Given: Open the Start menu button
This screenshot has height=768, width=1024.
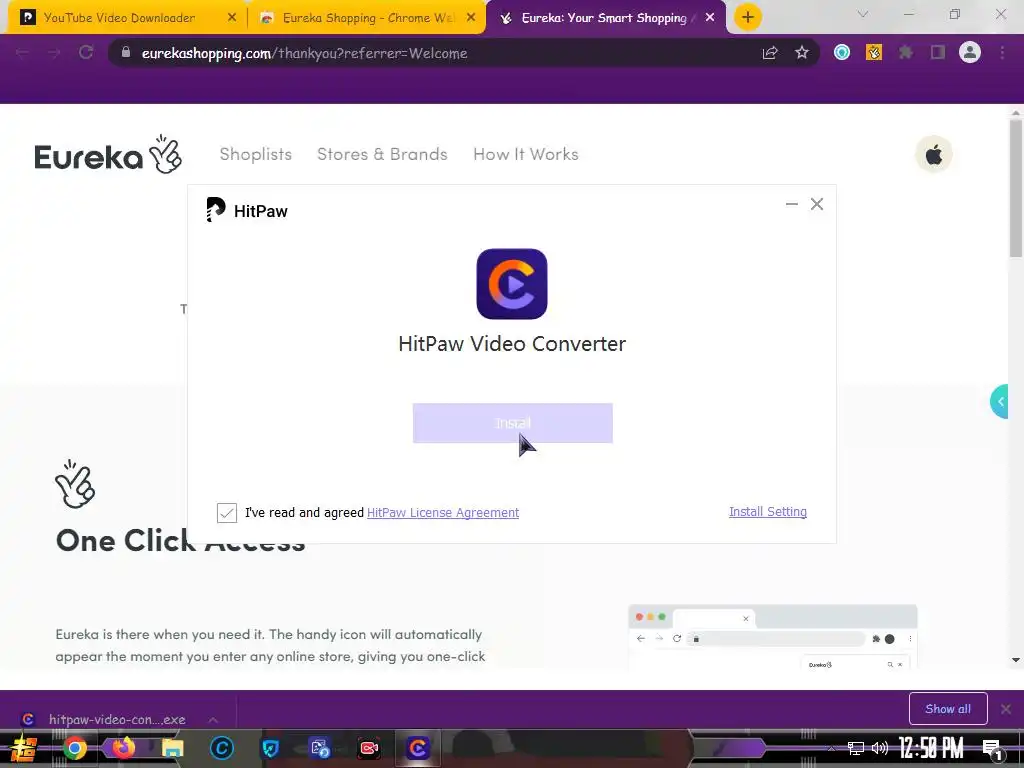Looking at the screenshot, I should click(24, 748).
